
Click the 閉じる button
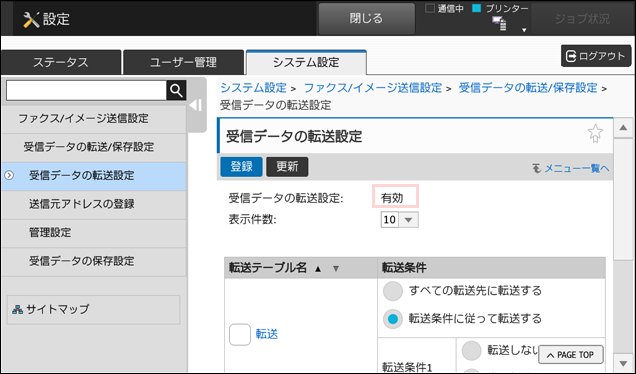point(366,19)
